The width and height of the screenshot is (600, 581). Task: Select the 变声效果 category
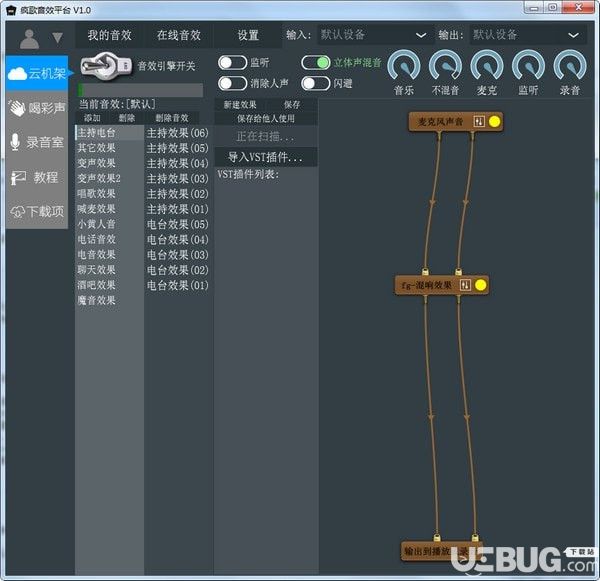pos(109,163)
